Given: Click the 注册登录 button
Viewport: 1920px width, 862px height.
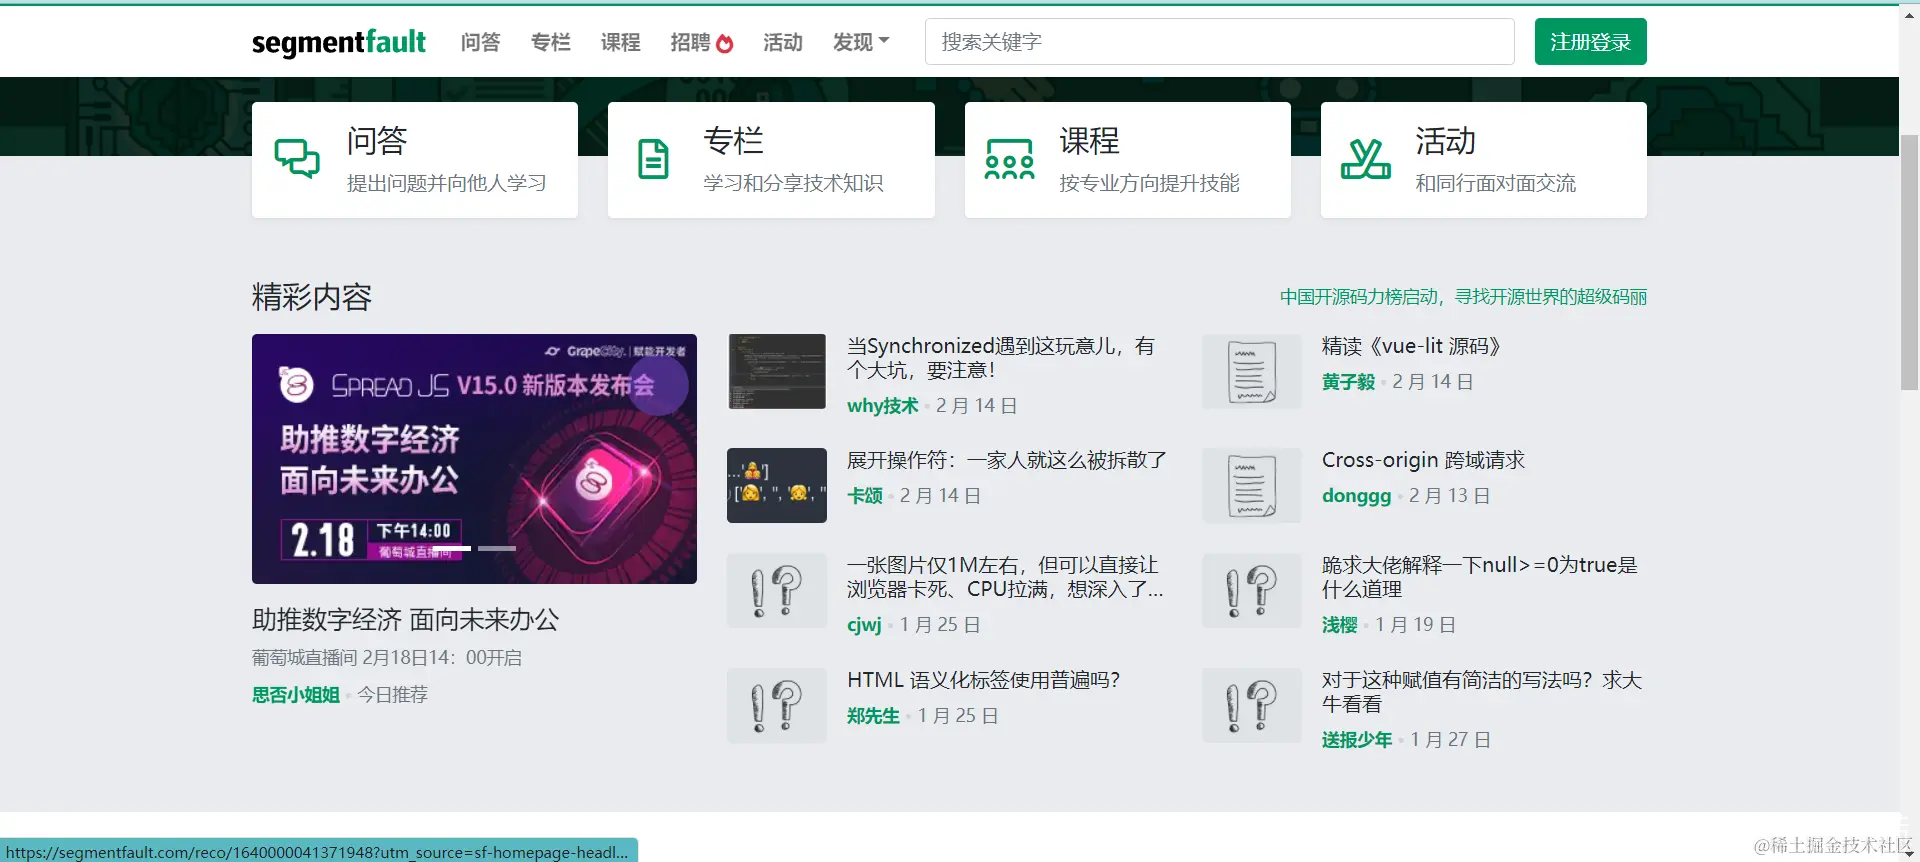Looking at the screenshot, I should pos(1590,42).
